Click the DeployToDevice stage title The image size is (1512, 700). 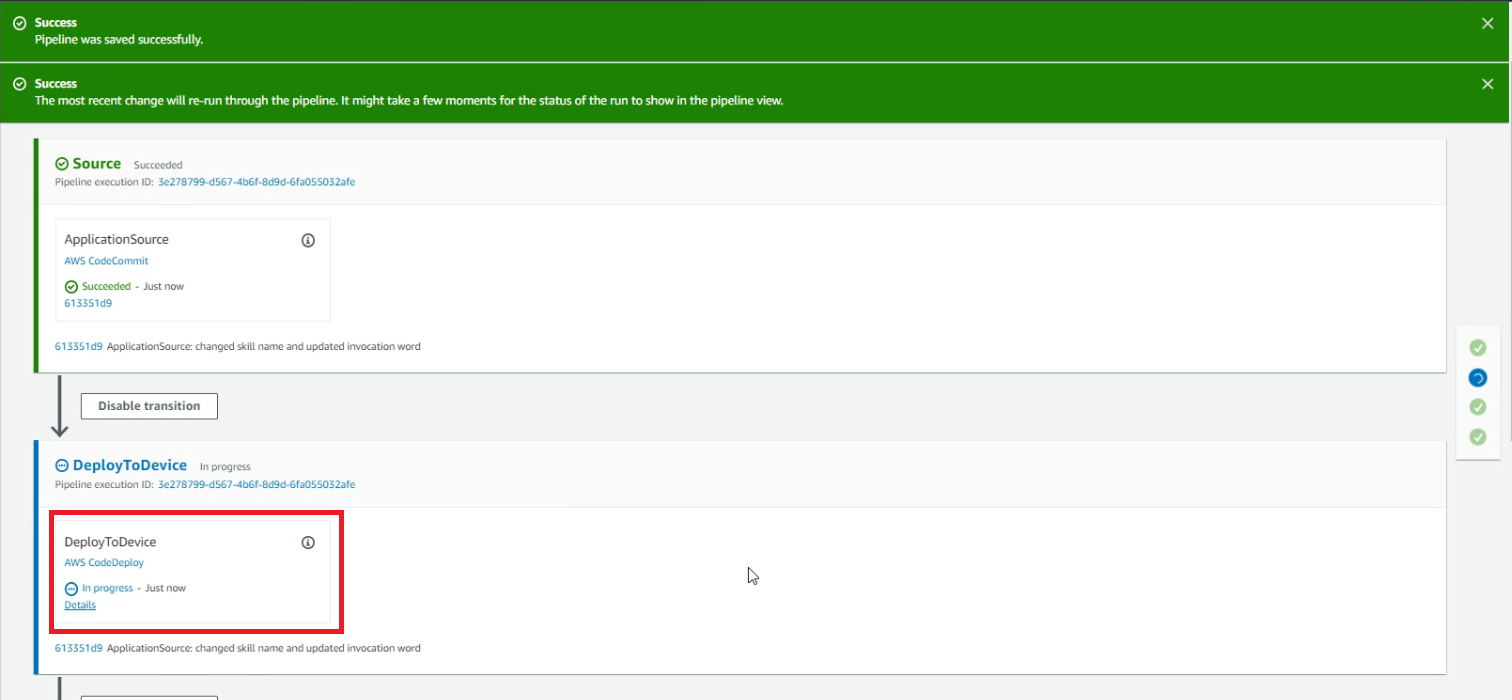[x=130, y=465]
